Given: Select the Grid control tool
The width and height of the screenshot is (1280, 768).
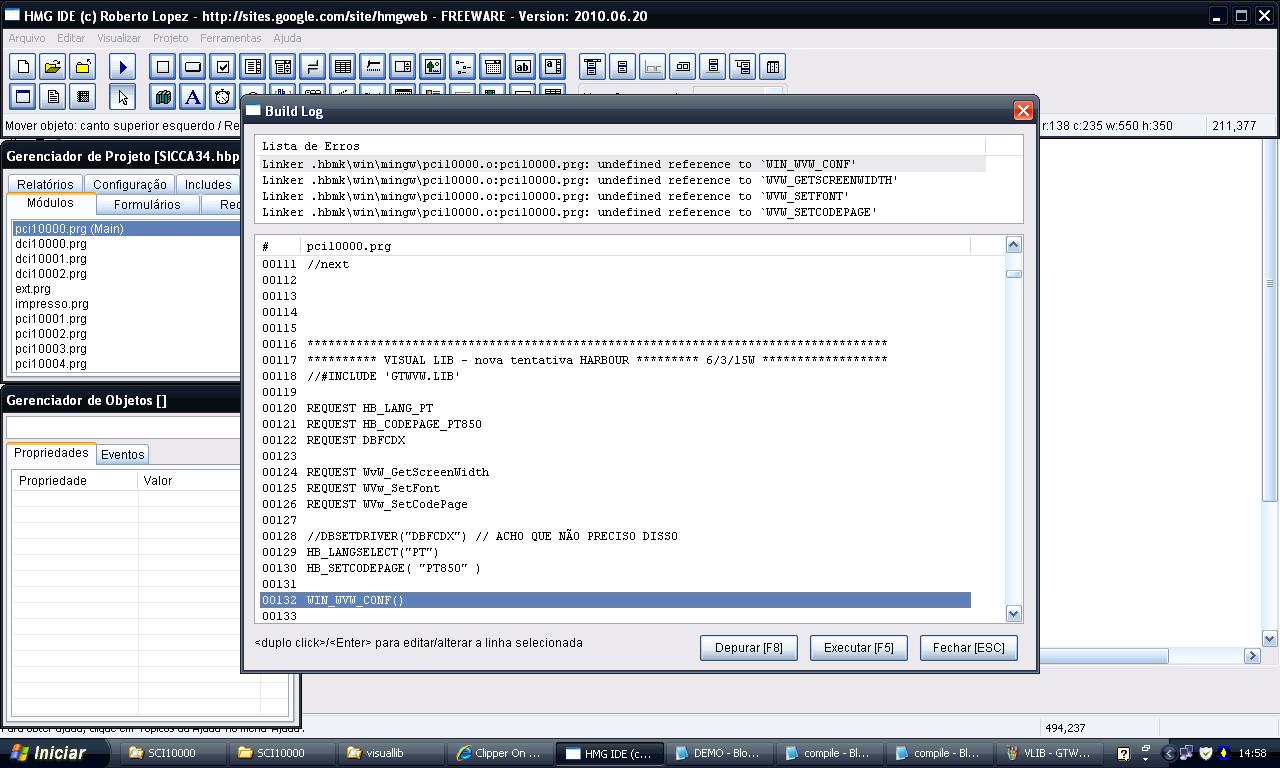Looking at the screenshot, I should point(343,67).
